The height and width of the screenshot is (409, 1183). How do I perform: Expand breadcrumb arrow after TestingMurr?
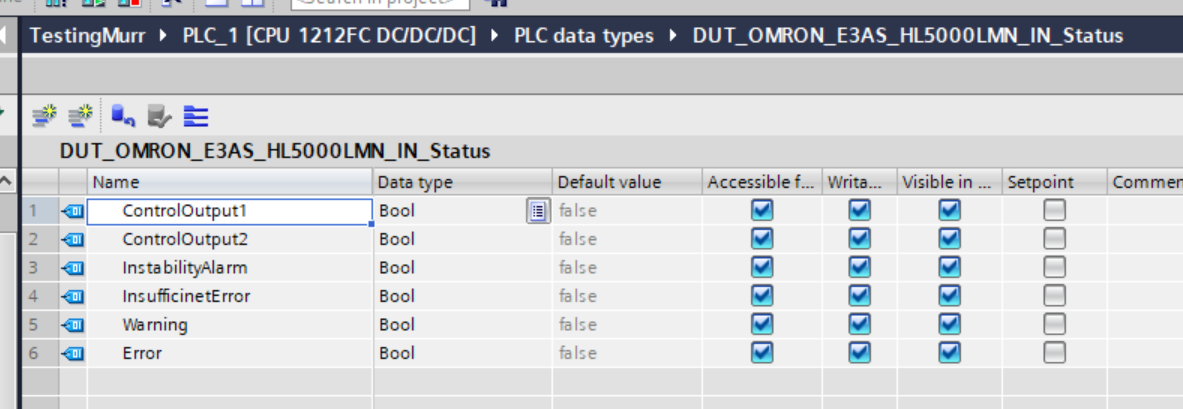point(164,35)
